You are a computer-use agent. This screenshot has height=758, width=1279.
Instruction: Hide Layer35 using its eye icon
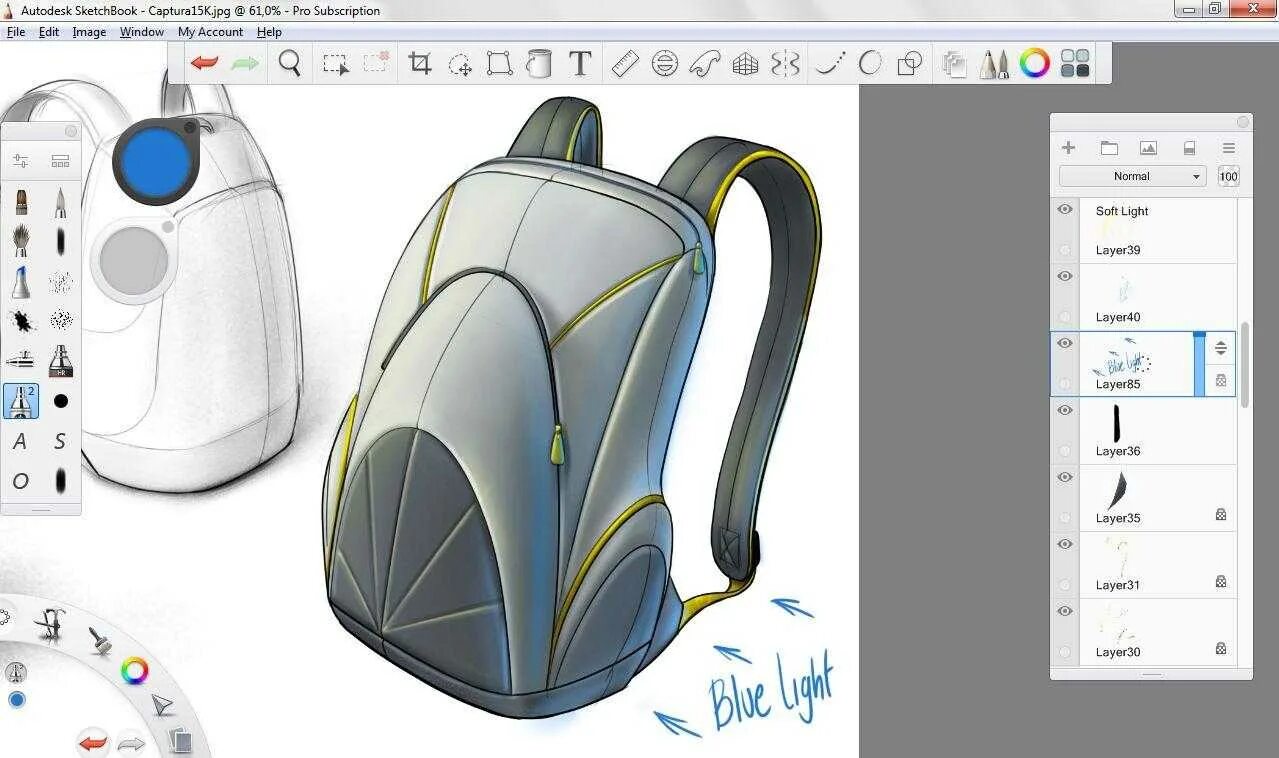[1065, 477]
